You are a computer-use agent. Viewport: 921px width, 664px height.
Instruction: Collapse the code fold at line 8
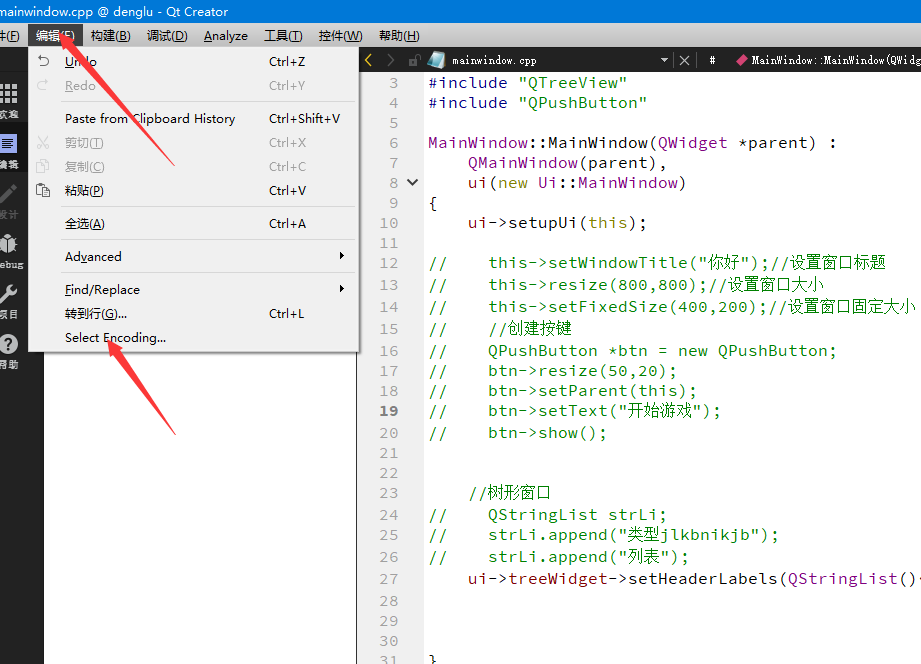coord(411,182)
